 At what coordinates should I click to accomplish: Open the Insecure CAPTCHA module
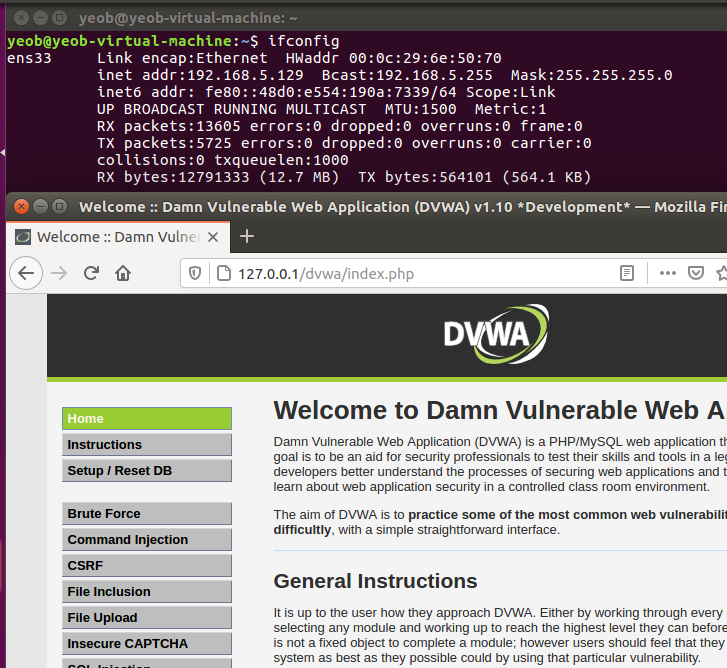click(147, 643)
